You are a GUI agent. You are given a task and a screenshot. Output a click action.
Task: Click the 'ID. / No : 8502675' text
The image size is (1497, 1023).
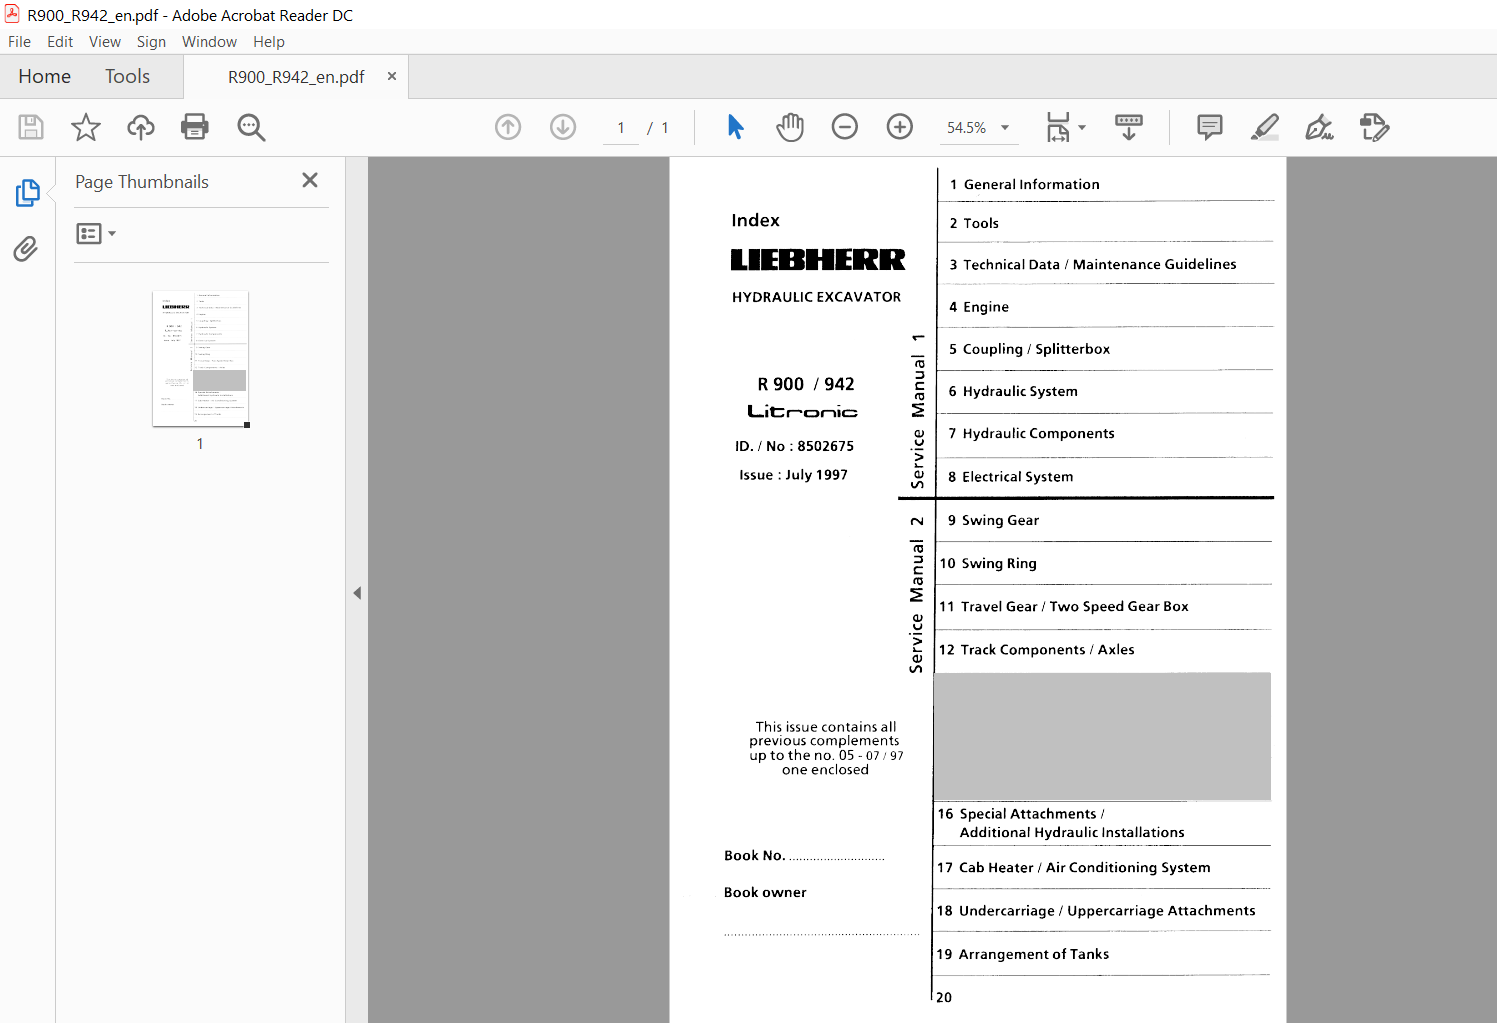click(x=794, y=446)
